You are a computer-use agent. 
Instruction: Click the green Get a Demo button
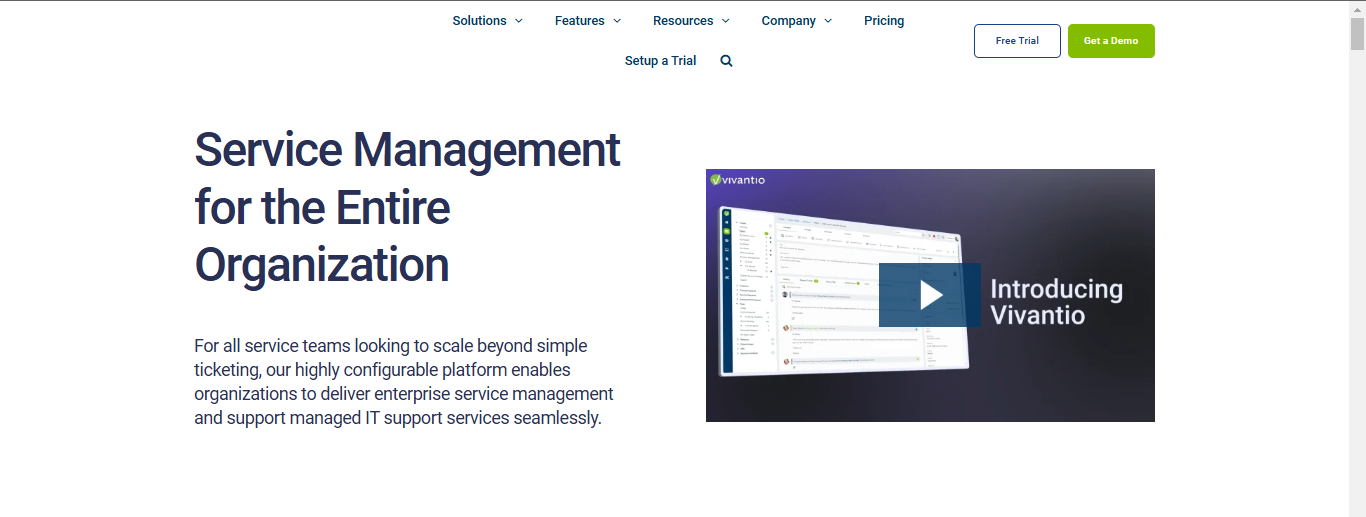[x=1111, y=41]
